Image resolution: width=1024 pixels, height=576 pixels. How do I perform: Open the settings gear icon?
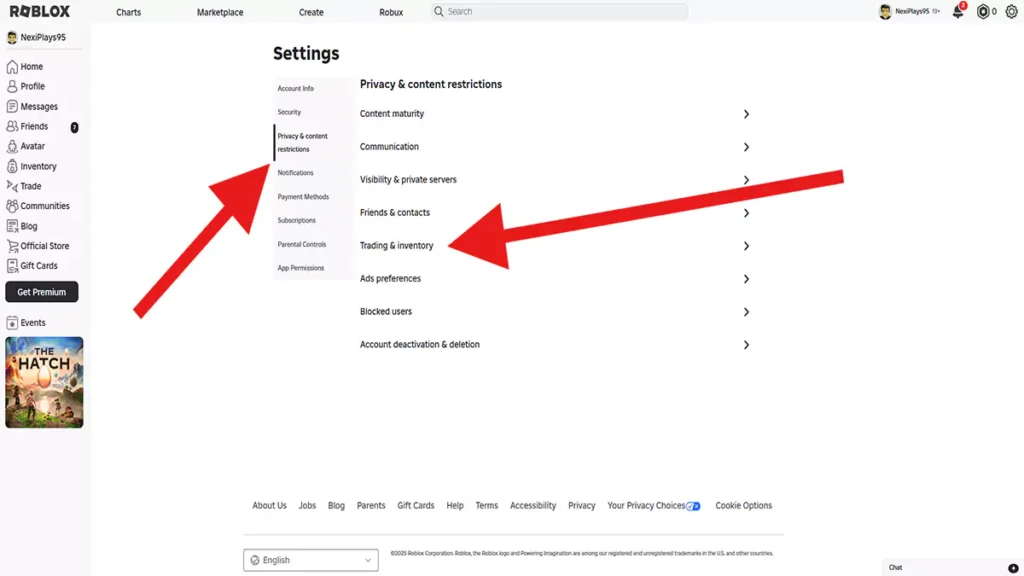pyautogui.click(x=1011, y=12)
